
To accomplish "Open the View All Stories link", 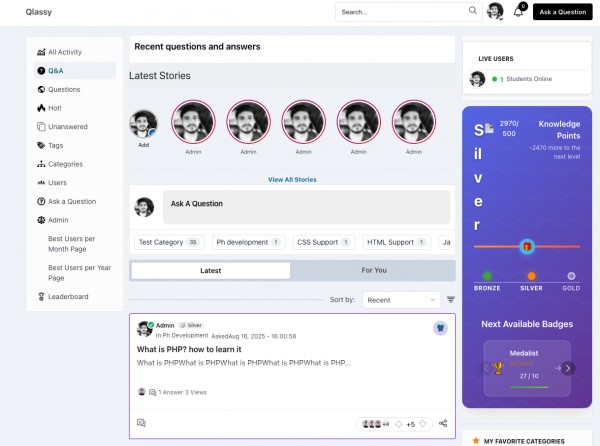I will 292,179.
